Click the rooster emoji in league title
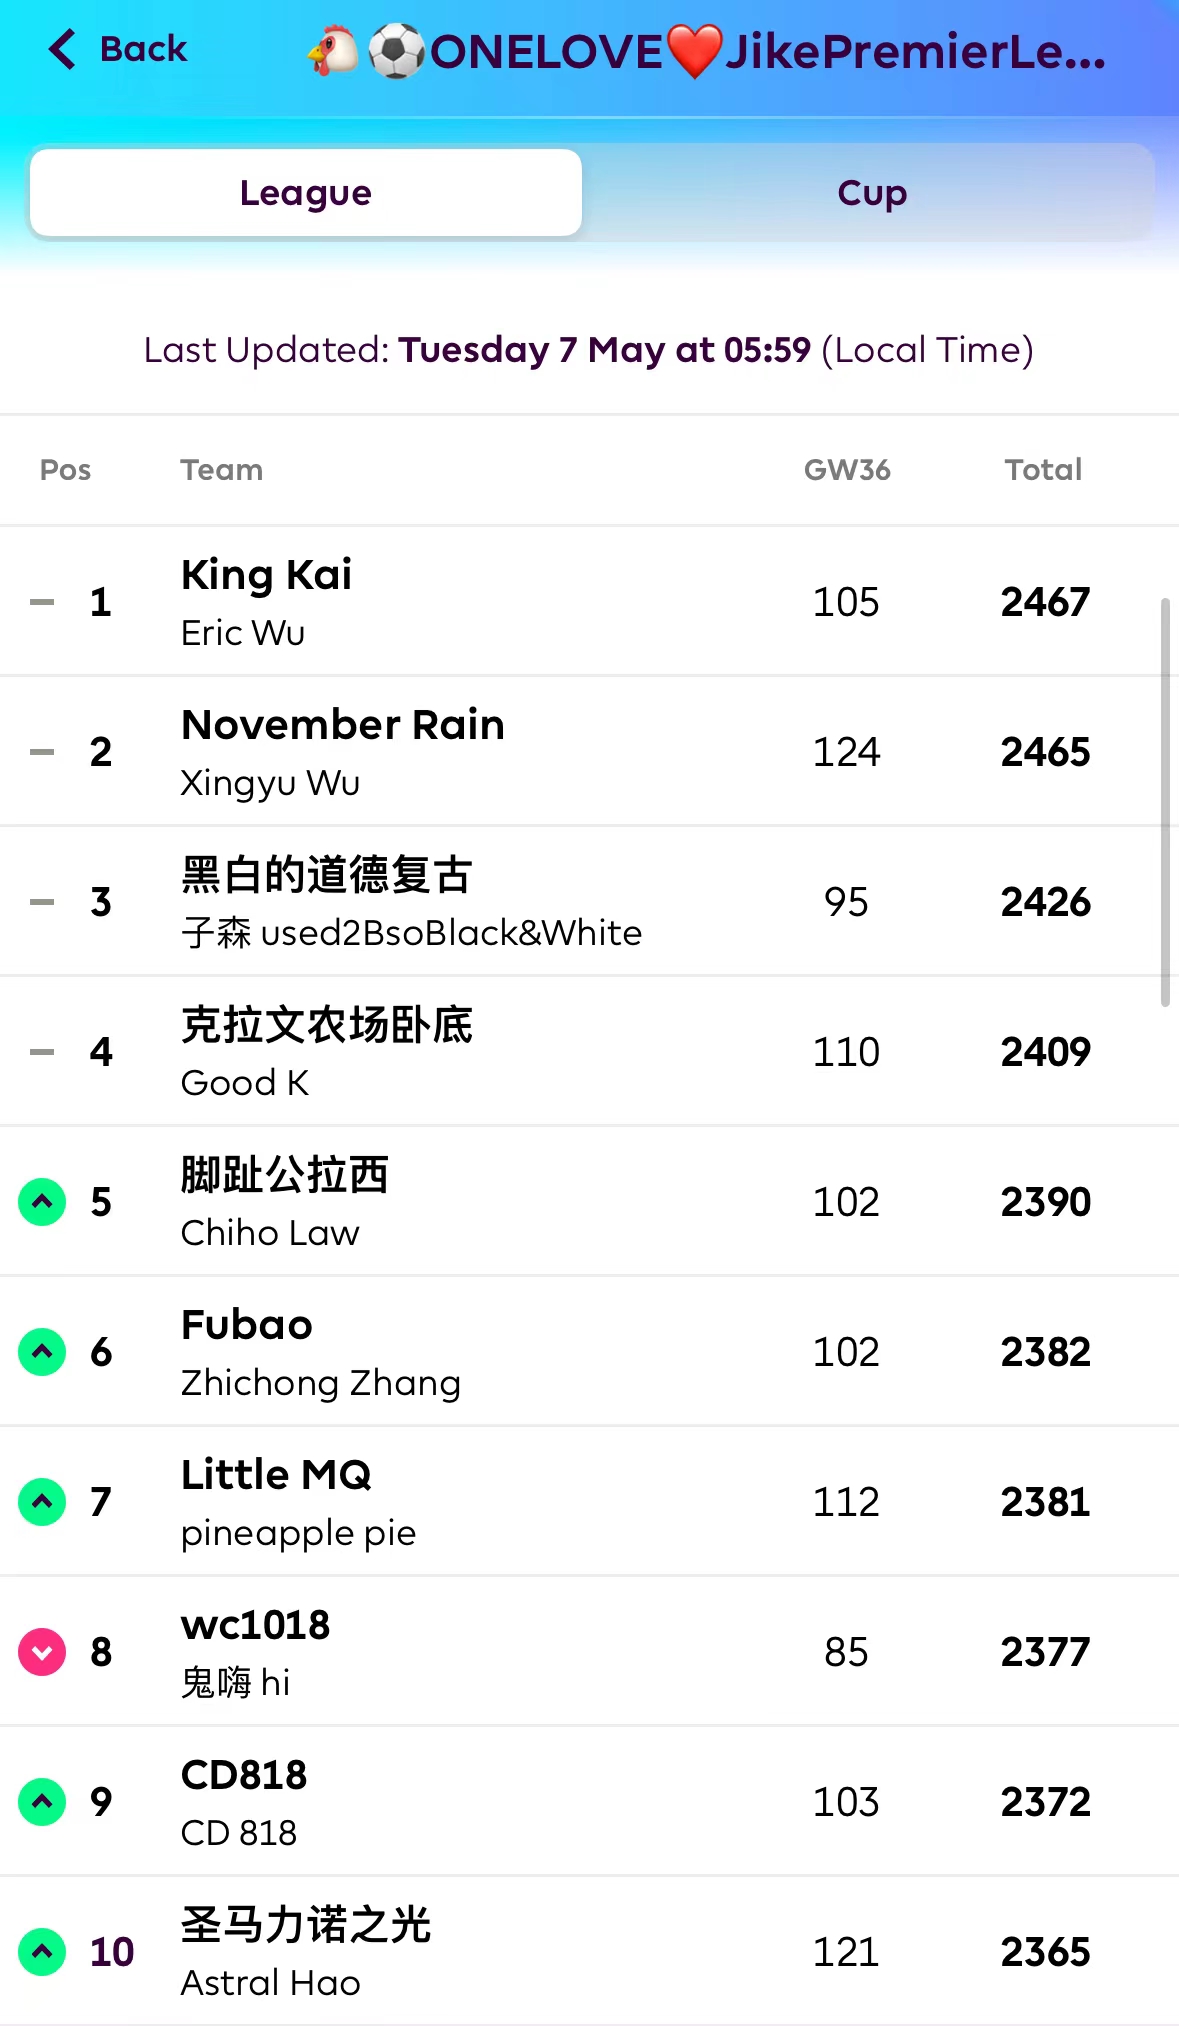This screenshot has height=2026, width=1179. click(x=333, y=51)
